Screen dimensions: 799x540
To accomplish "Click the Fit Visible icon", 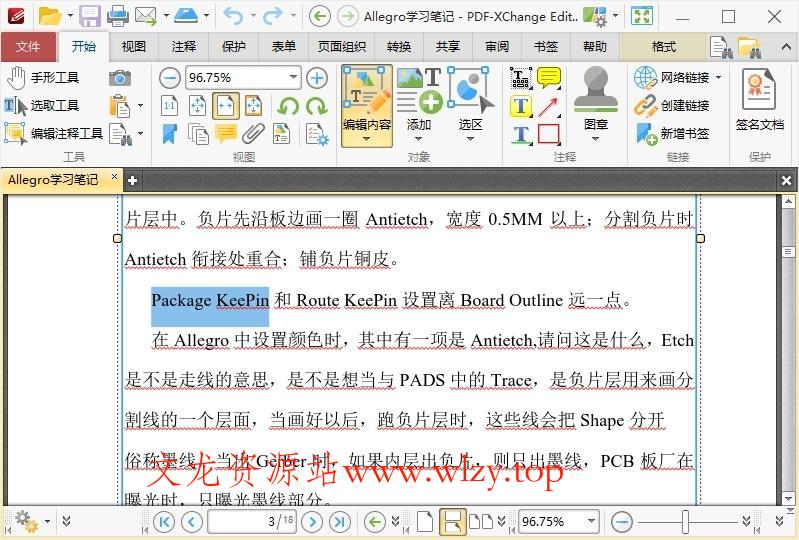I will [253, 106].
